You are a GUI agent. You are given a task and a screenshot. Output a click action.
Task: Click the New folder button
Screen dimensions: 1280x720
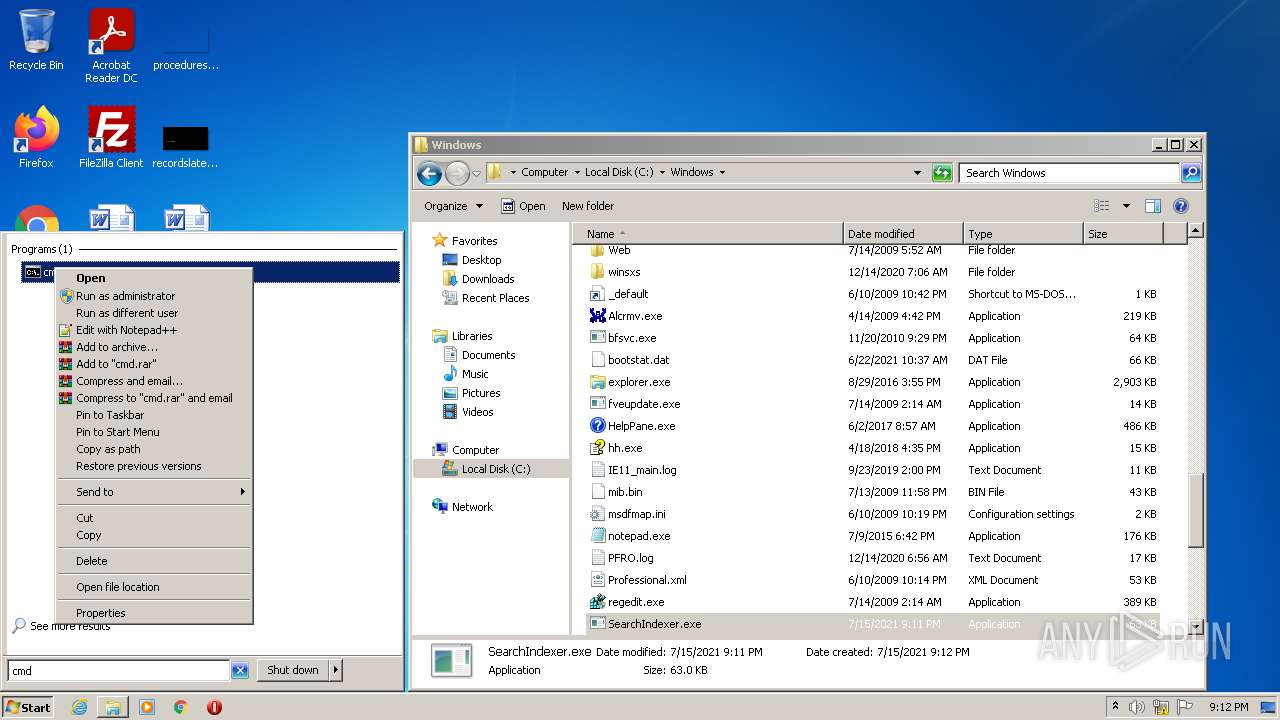[x=588, y=206]
